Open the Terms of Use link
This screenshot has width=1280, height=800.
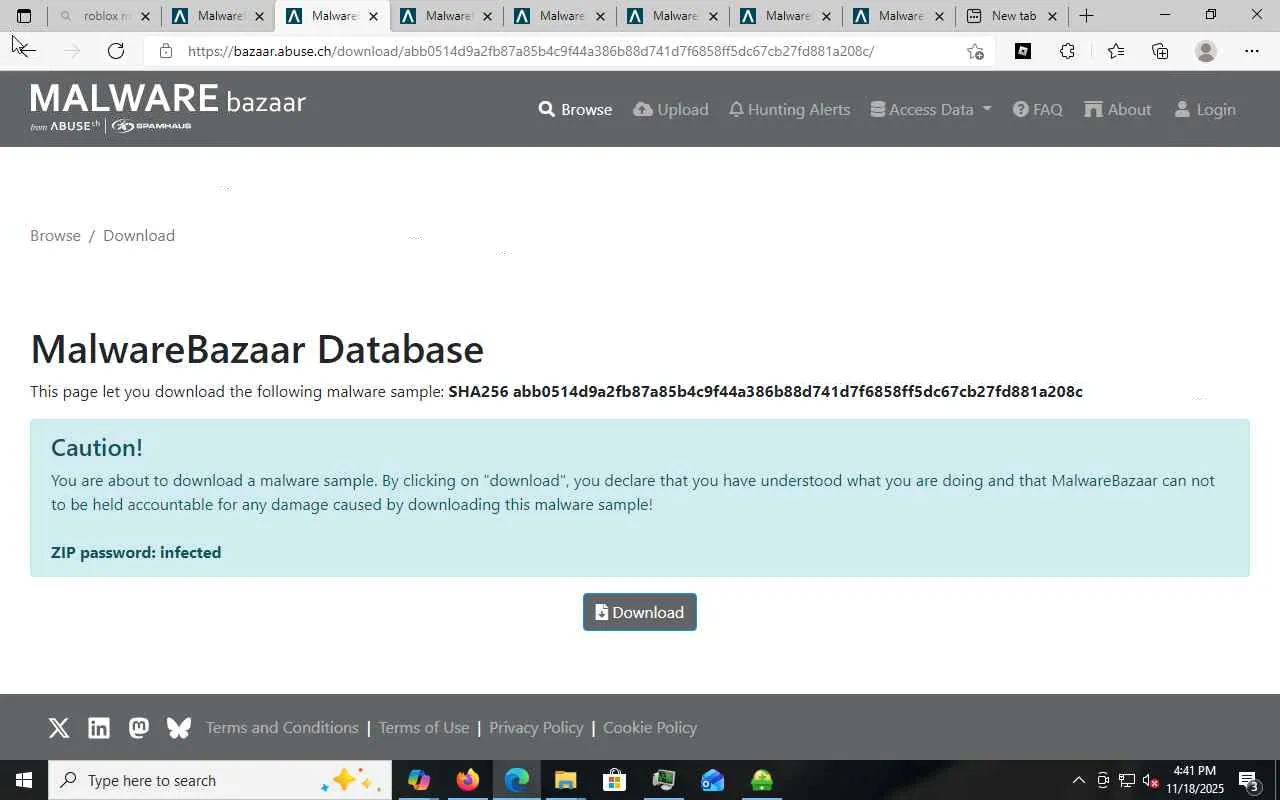pyautogui.click(x=424, y=727)
